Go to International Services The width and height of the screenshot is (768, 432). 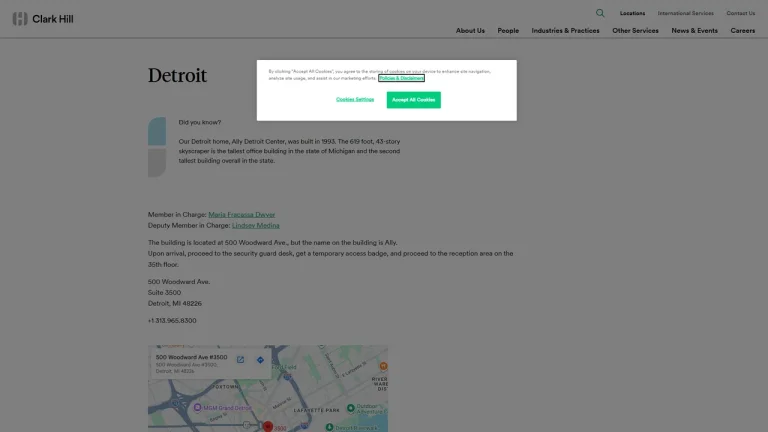685,13
